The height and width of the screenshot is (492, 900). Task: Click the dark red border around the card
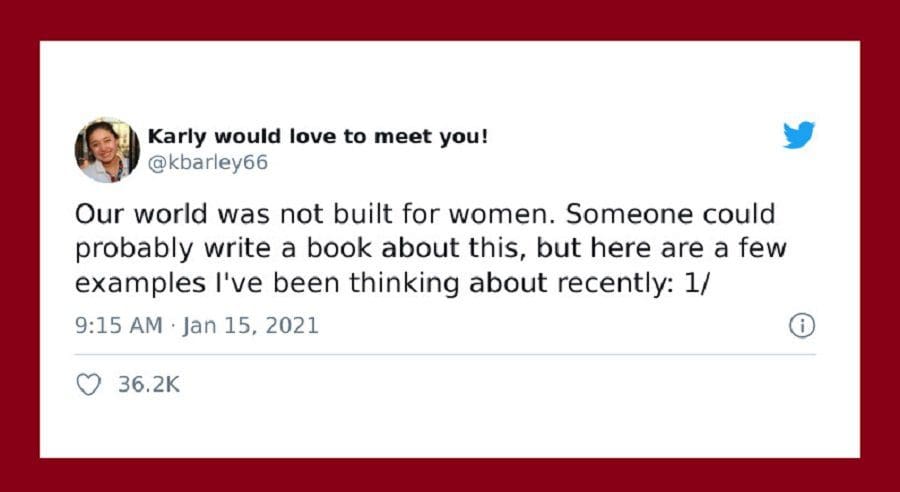tap(450, 20)
